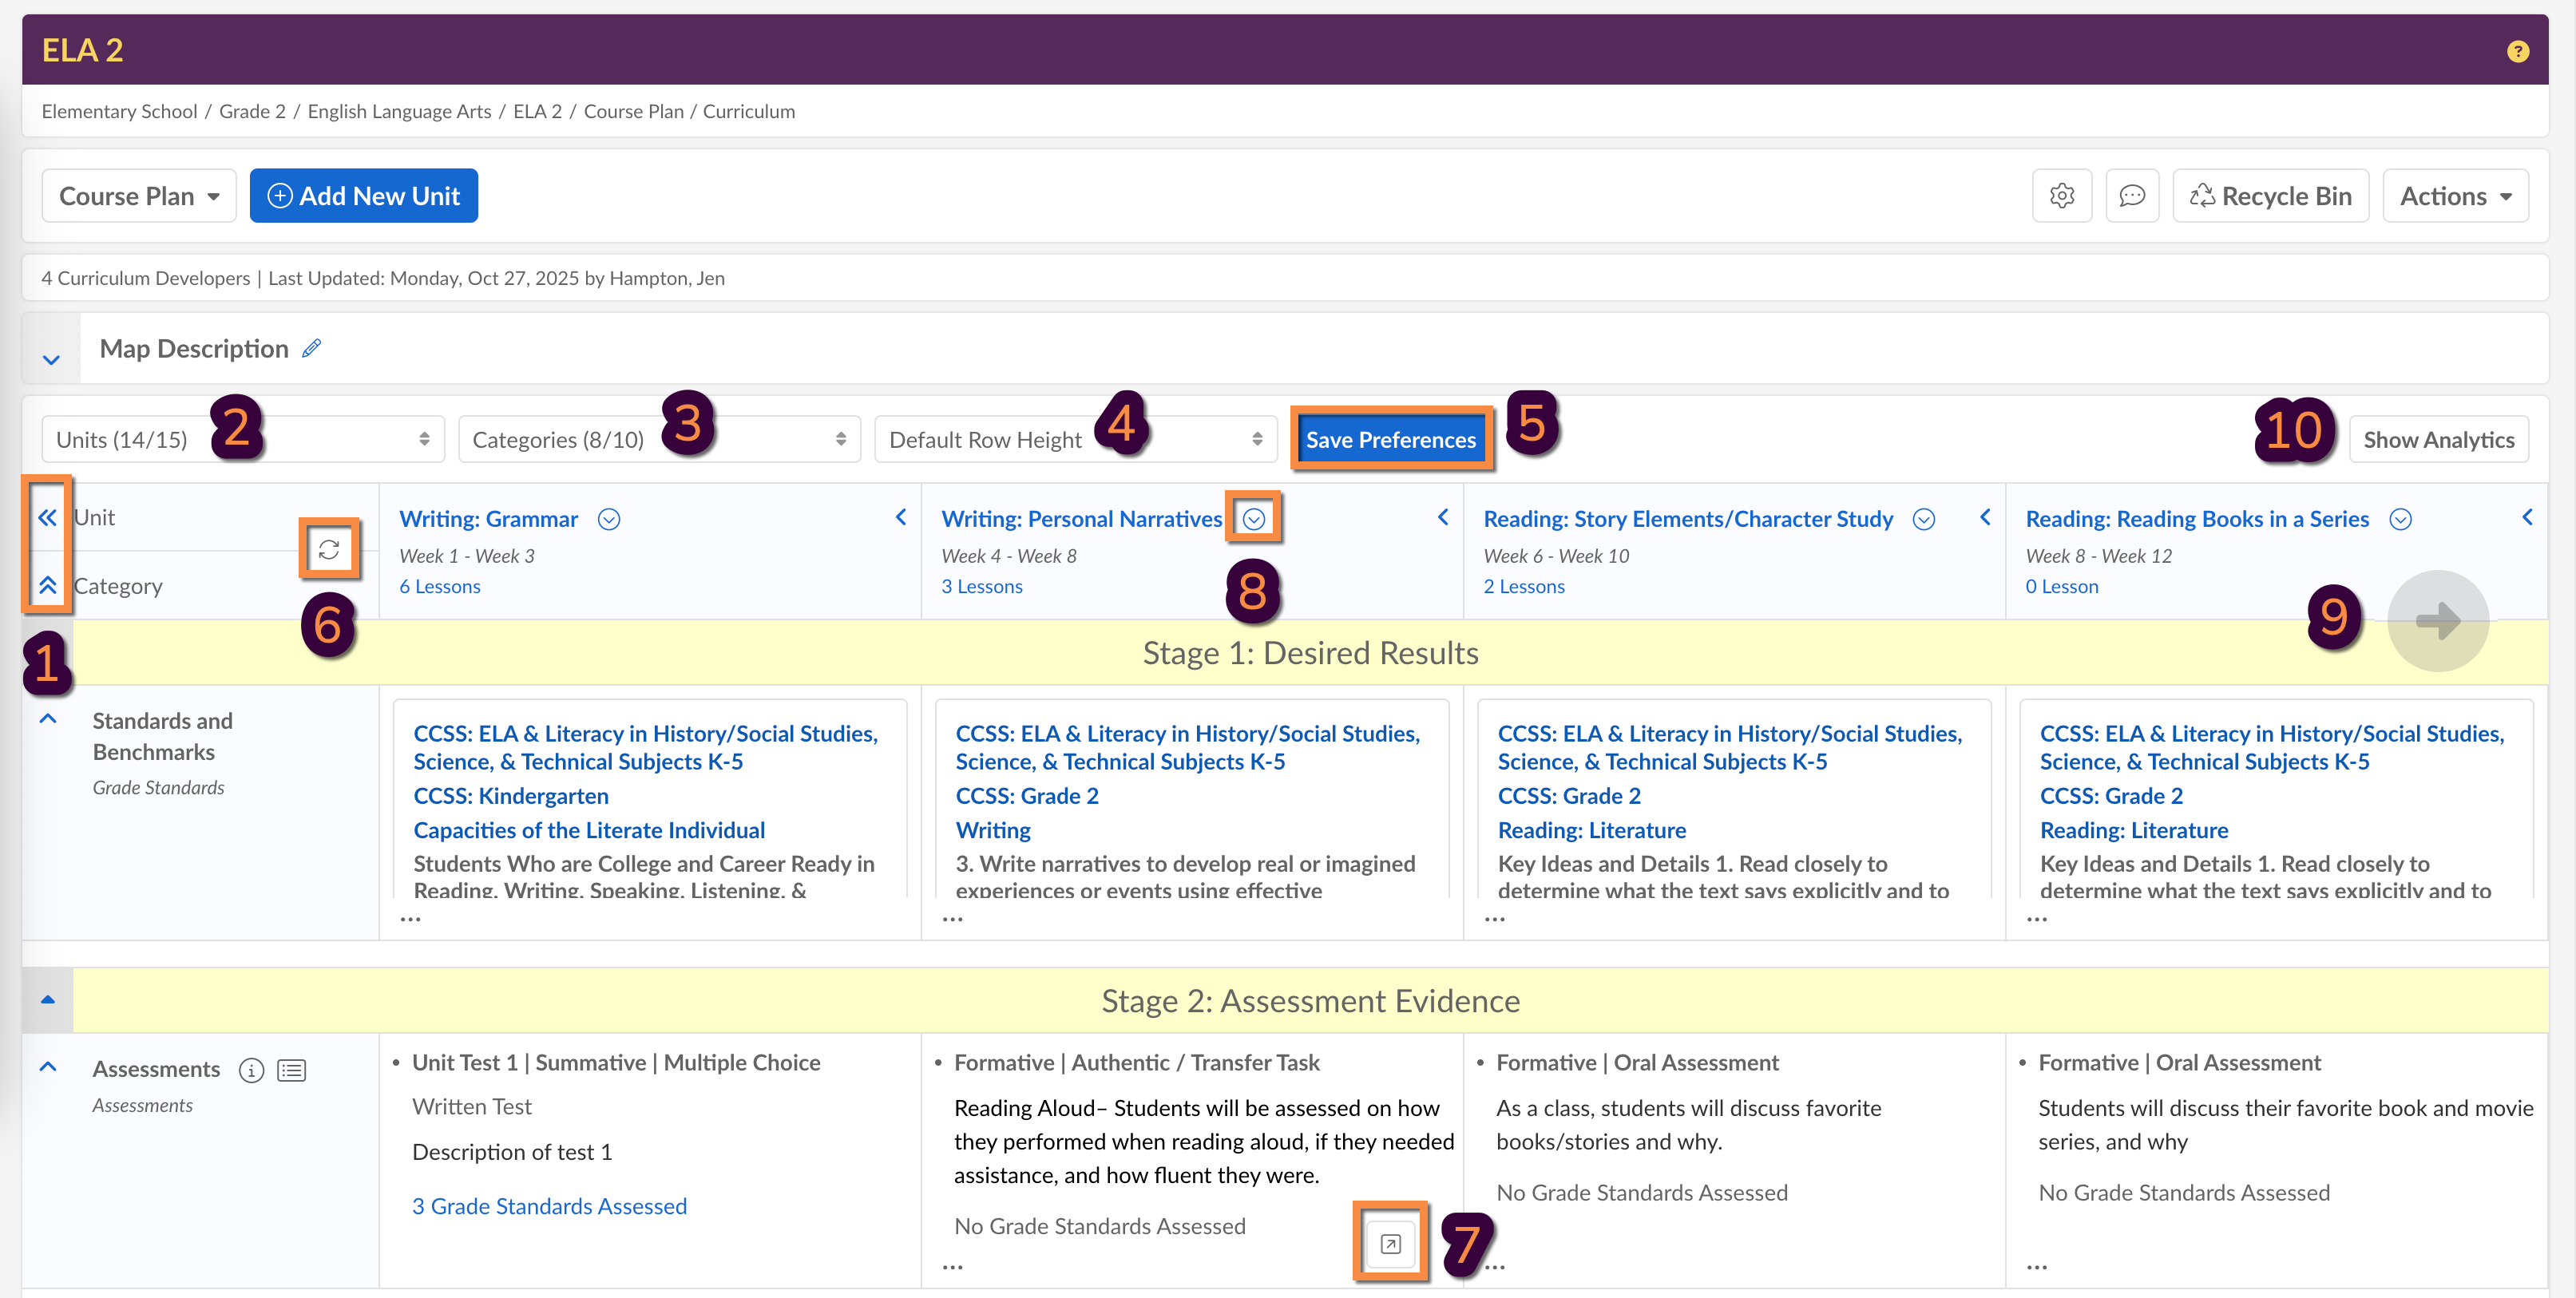The width and height of the screenshot is (2576, 1298).
Task: Click the yellow help question mark icon
Action: pyautogui.click(x=2517, y=51)
